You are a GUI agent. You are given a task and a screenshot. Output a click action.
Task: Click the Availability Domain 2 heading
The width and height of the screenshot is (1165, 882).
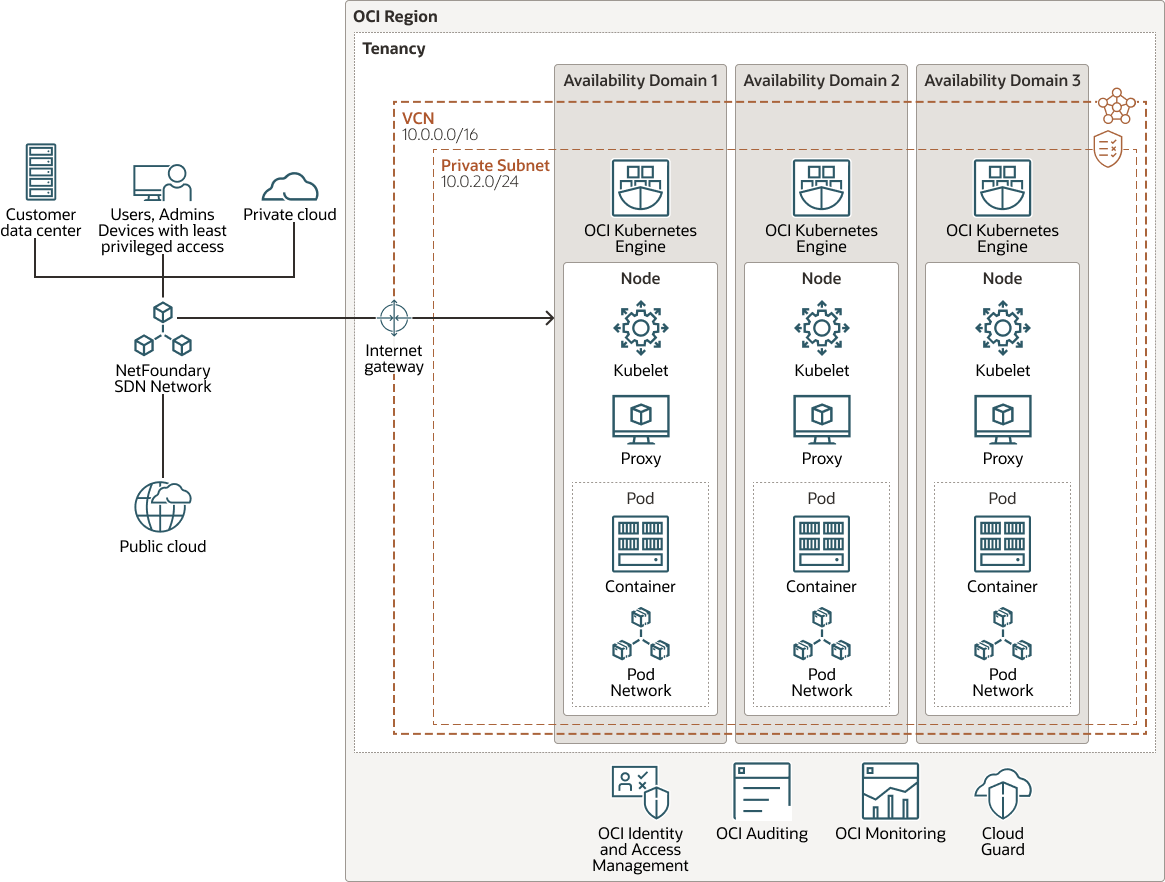point(821,80)
